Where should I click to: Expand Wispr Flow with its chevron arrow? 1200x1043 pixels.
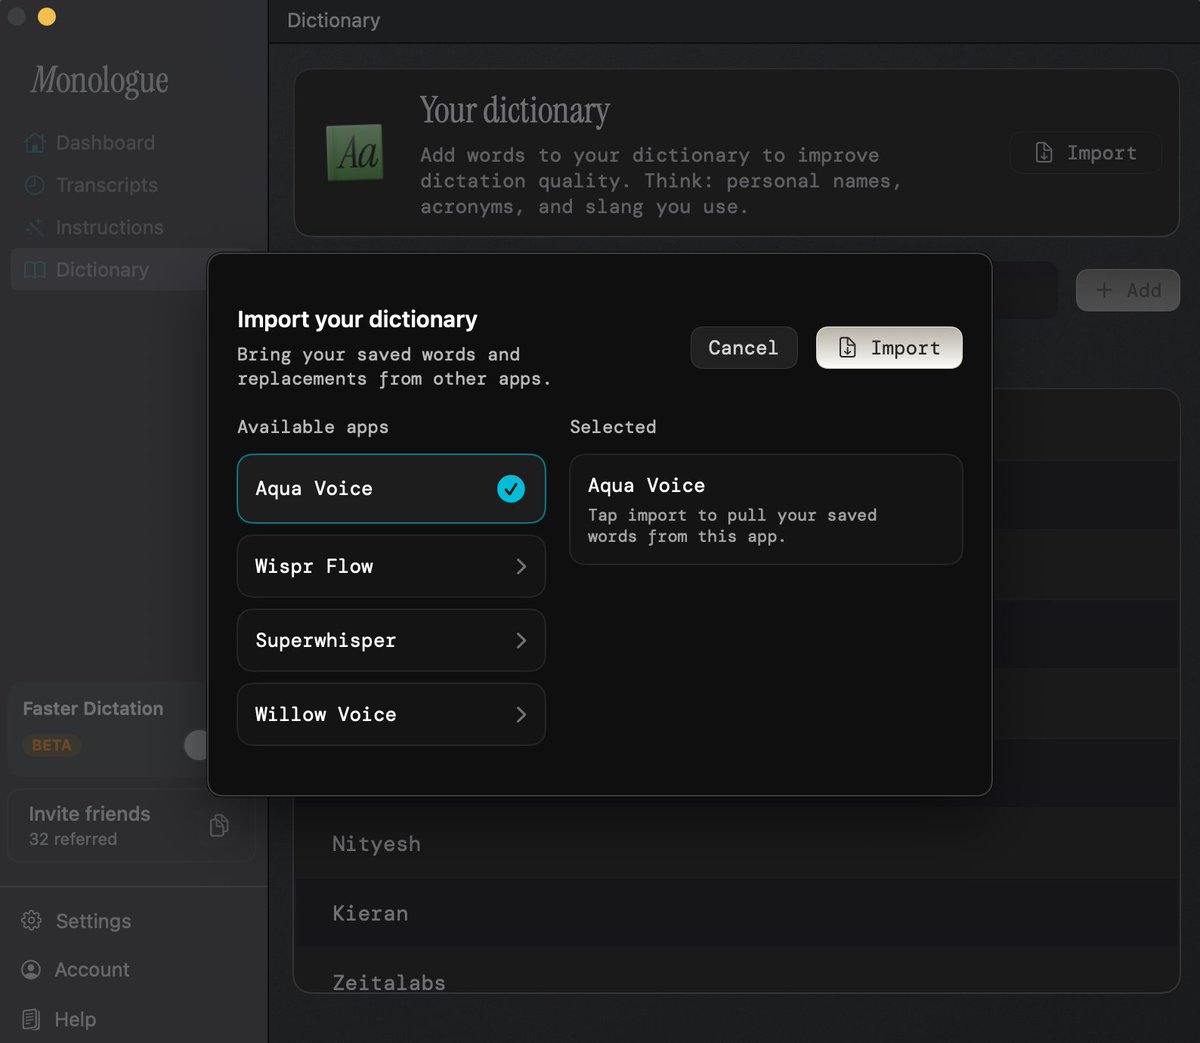(521, 567)
